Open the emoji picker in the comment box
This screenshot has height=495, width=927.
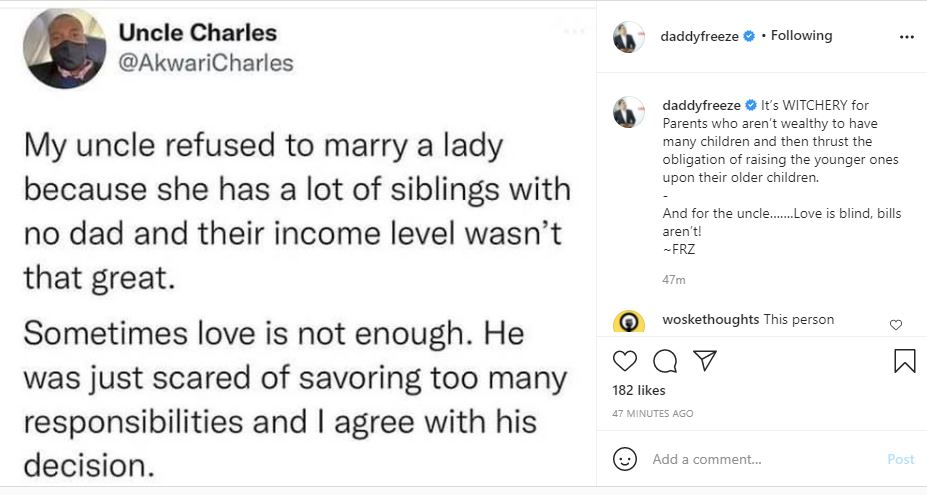tap(626, 459)
